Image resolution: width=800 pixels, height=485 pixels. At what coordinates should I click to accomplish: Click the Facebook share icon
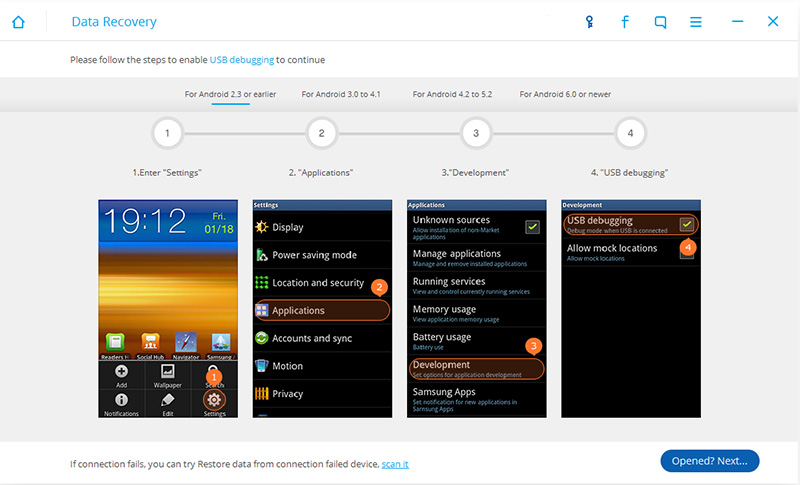[625, 22]
